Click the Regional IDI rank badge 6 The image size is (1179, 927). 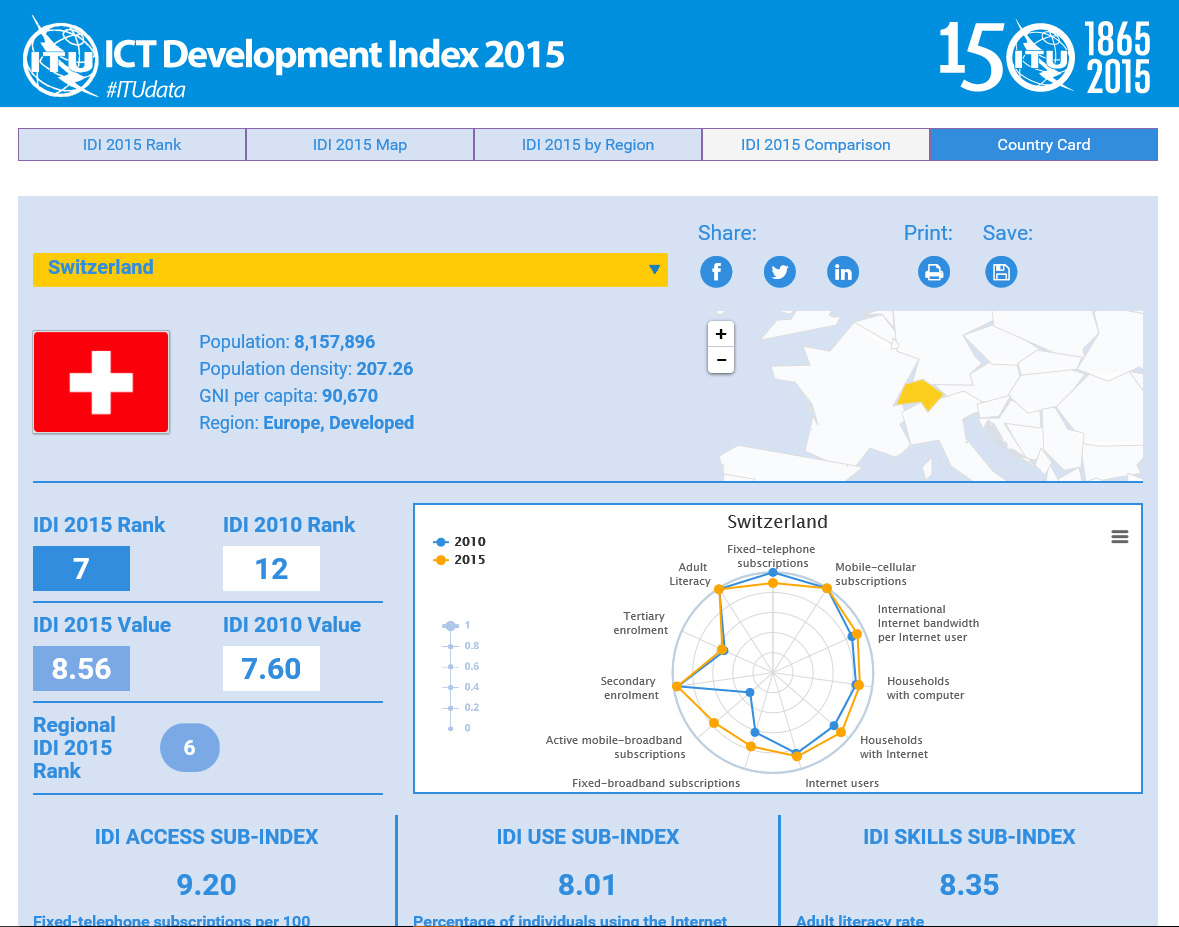189,747
